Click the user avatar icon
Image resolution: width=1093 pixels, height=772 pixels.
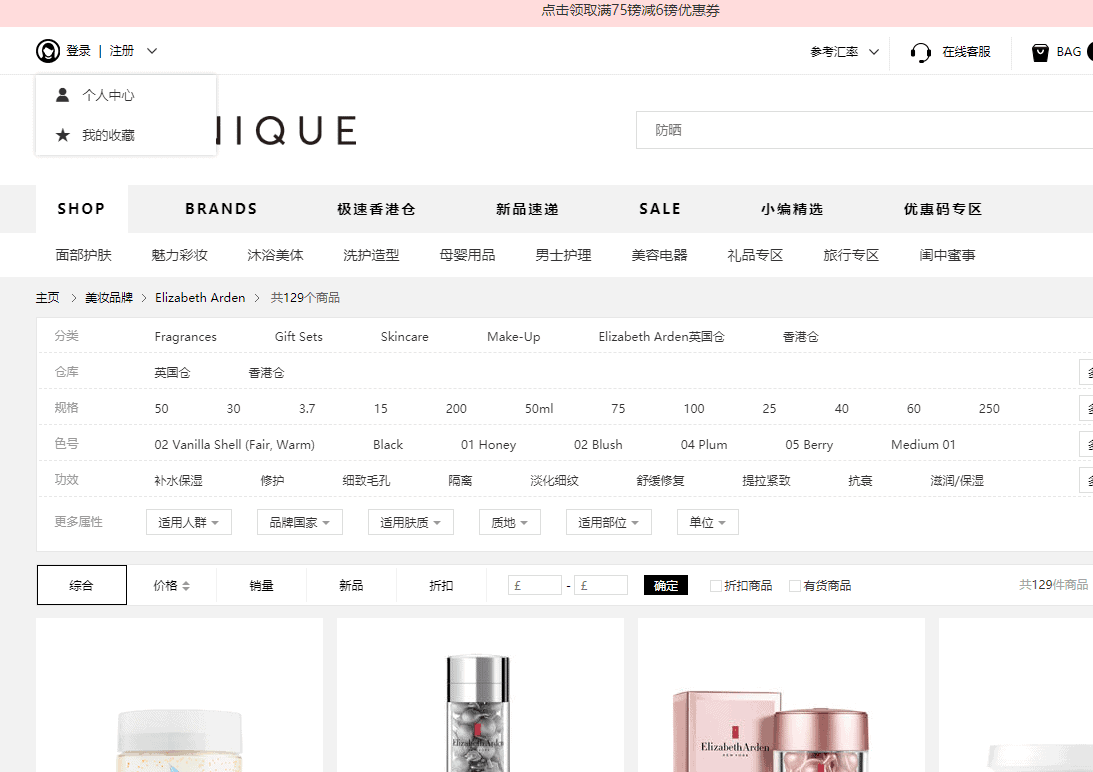48,51
